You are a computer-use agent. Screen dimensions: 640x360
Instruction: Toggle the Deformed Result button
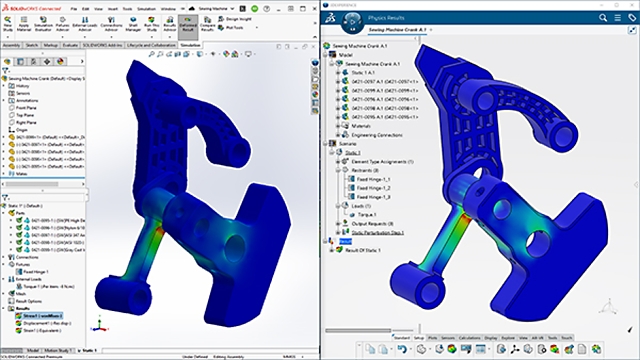[x=188, y=24]
